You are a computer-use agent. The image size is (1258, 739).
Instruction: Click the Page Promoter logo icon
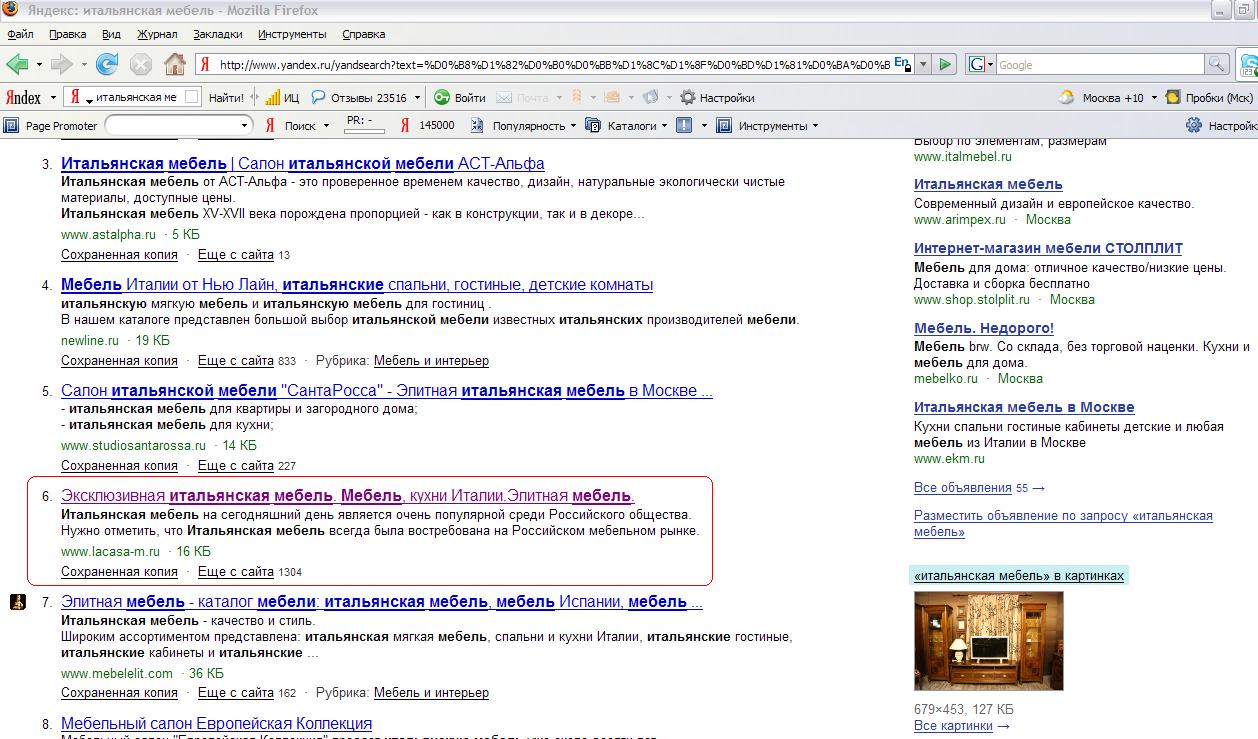(x=12, y=125)
